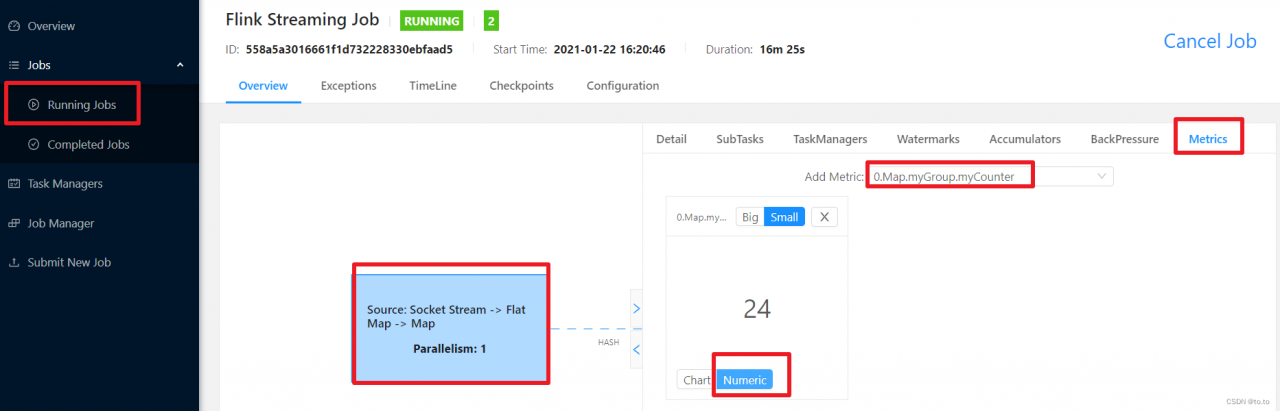Click the Overview dashboard icon in sidebar

[x=14, y=26]
